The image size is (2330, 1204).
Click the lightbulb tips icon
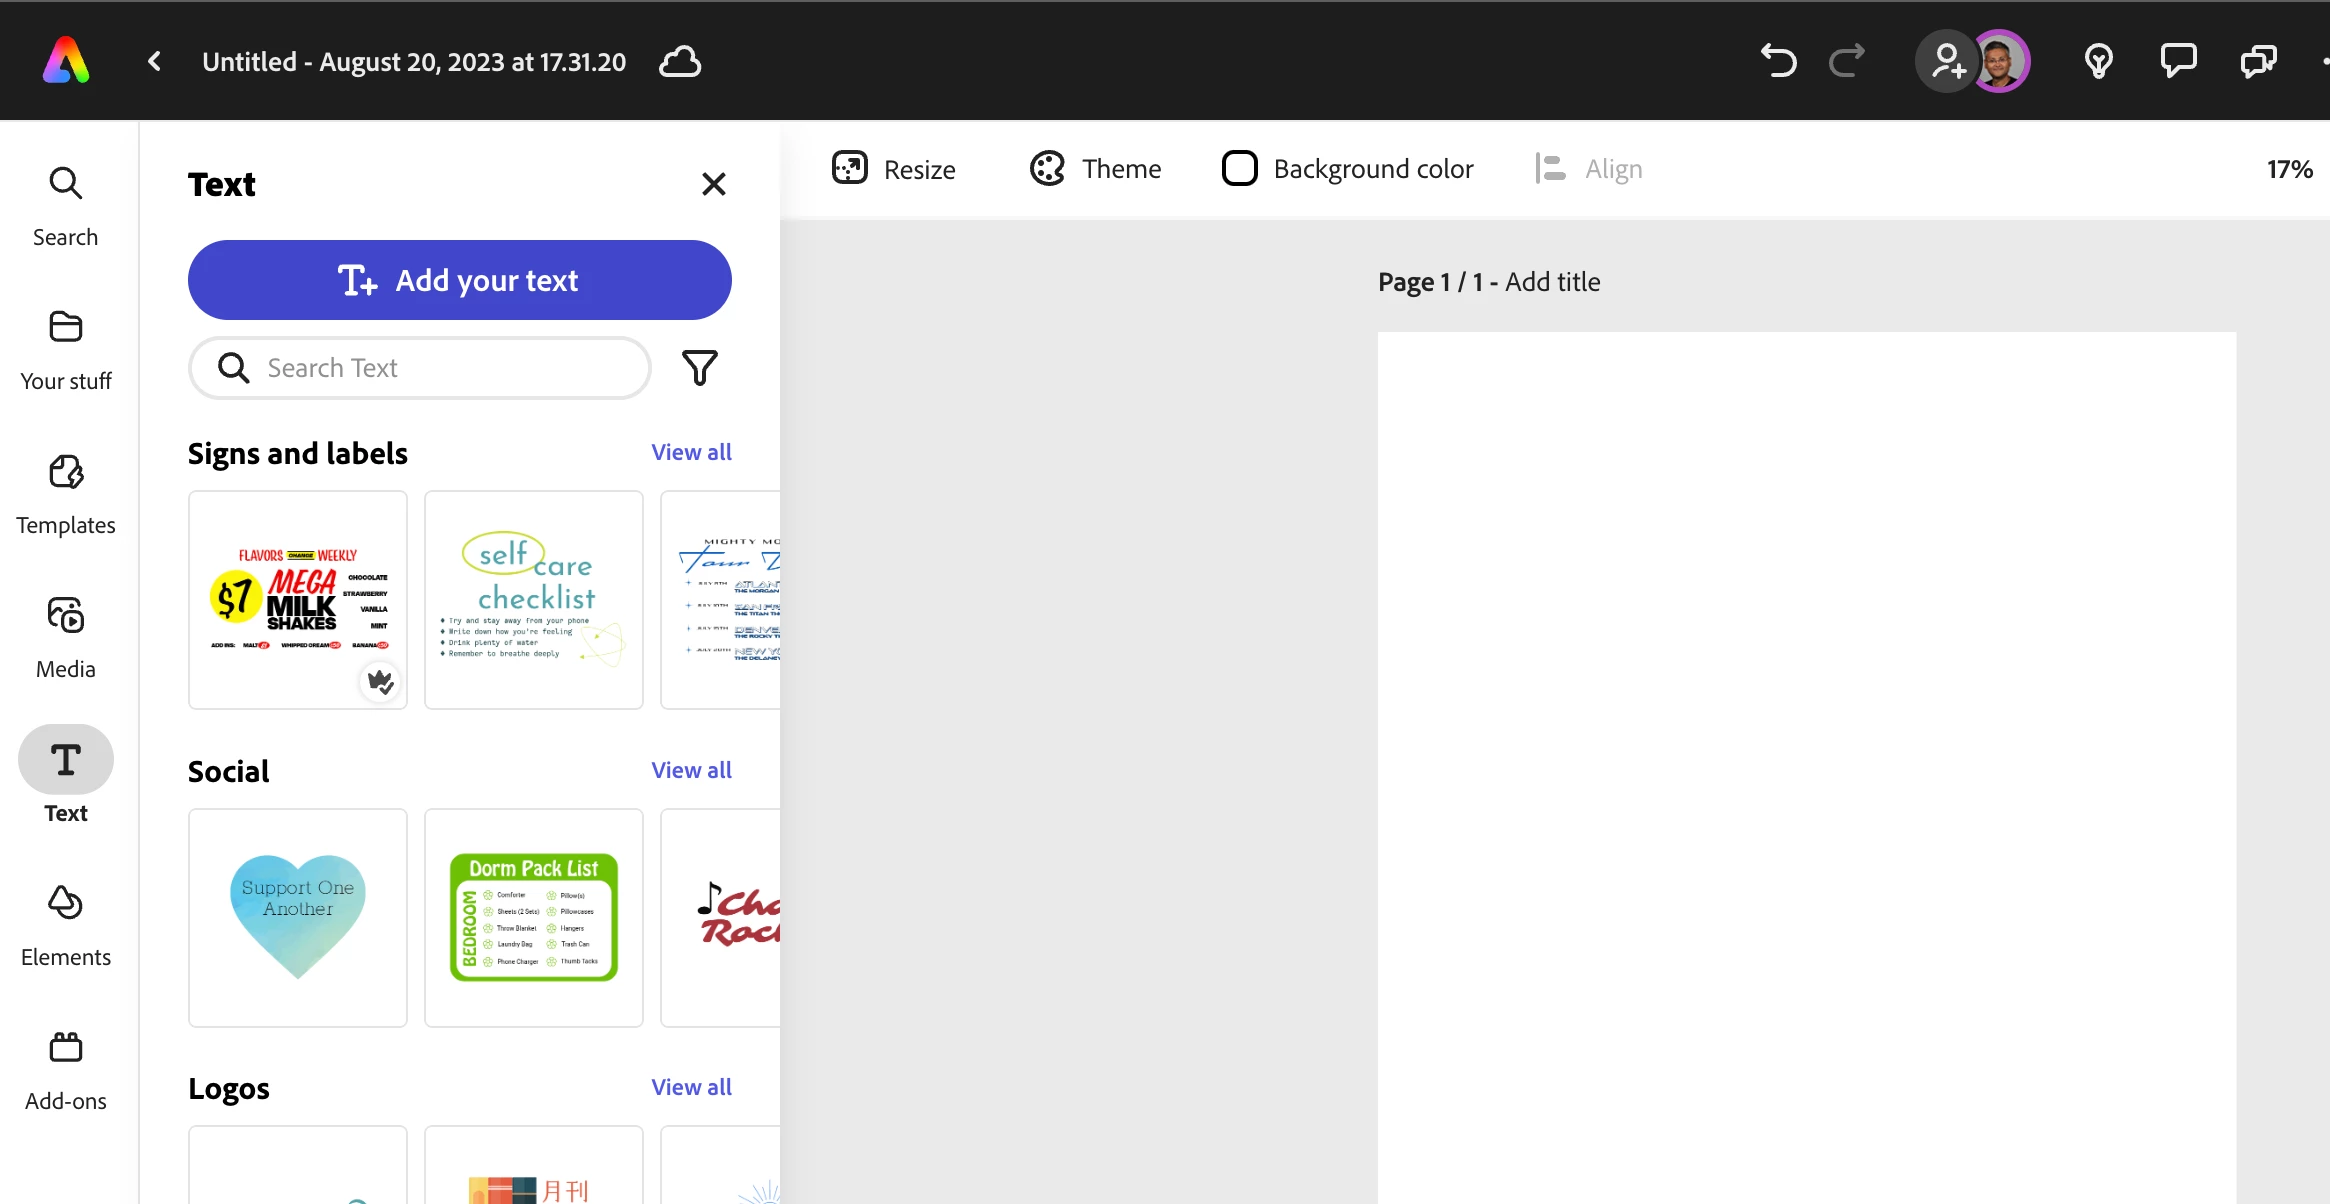point(2098,61)
